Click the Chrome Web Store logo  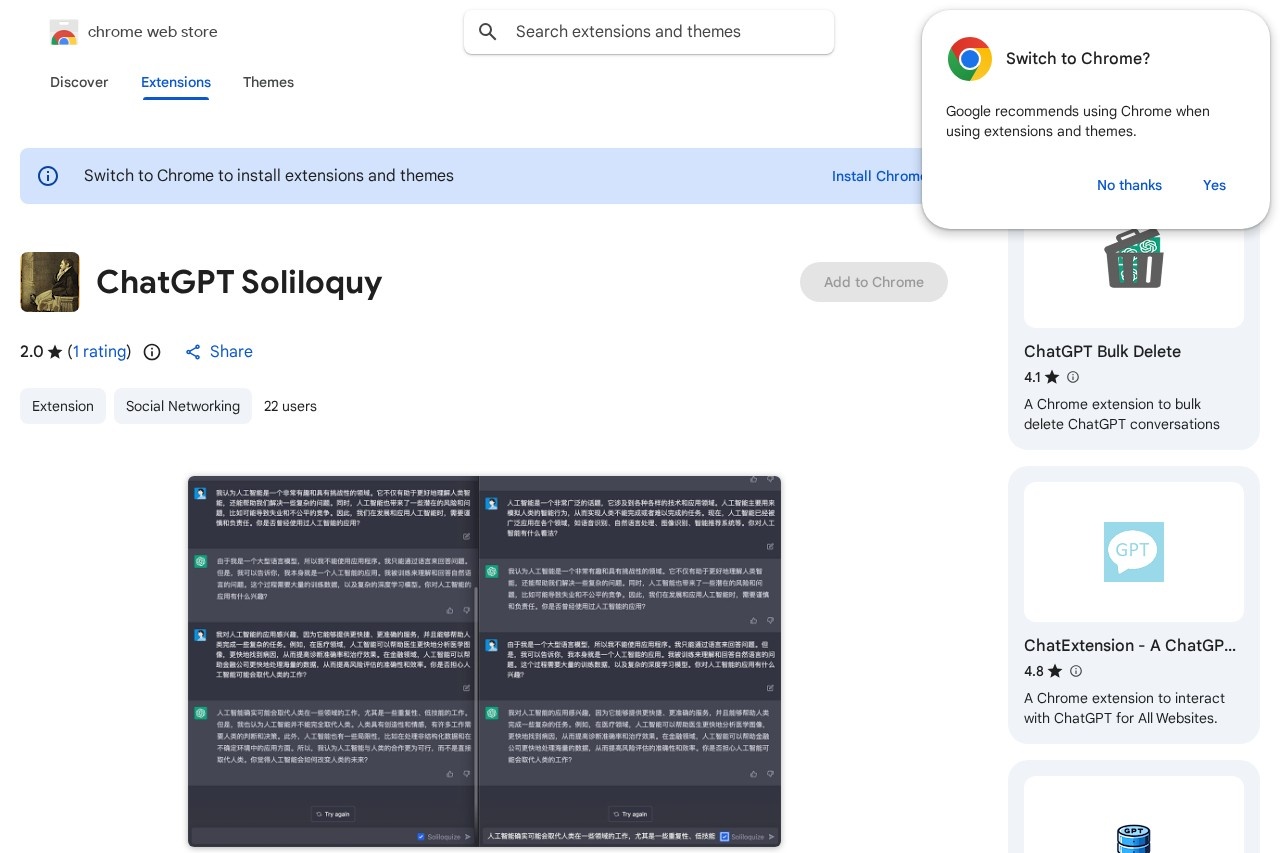(64, 32)
